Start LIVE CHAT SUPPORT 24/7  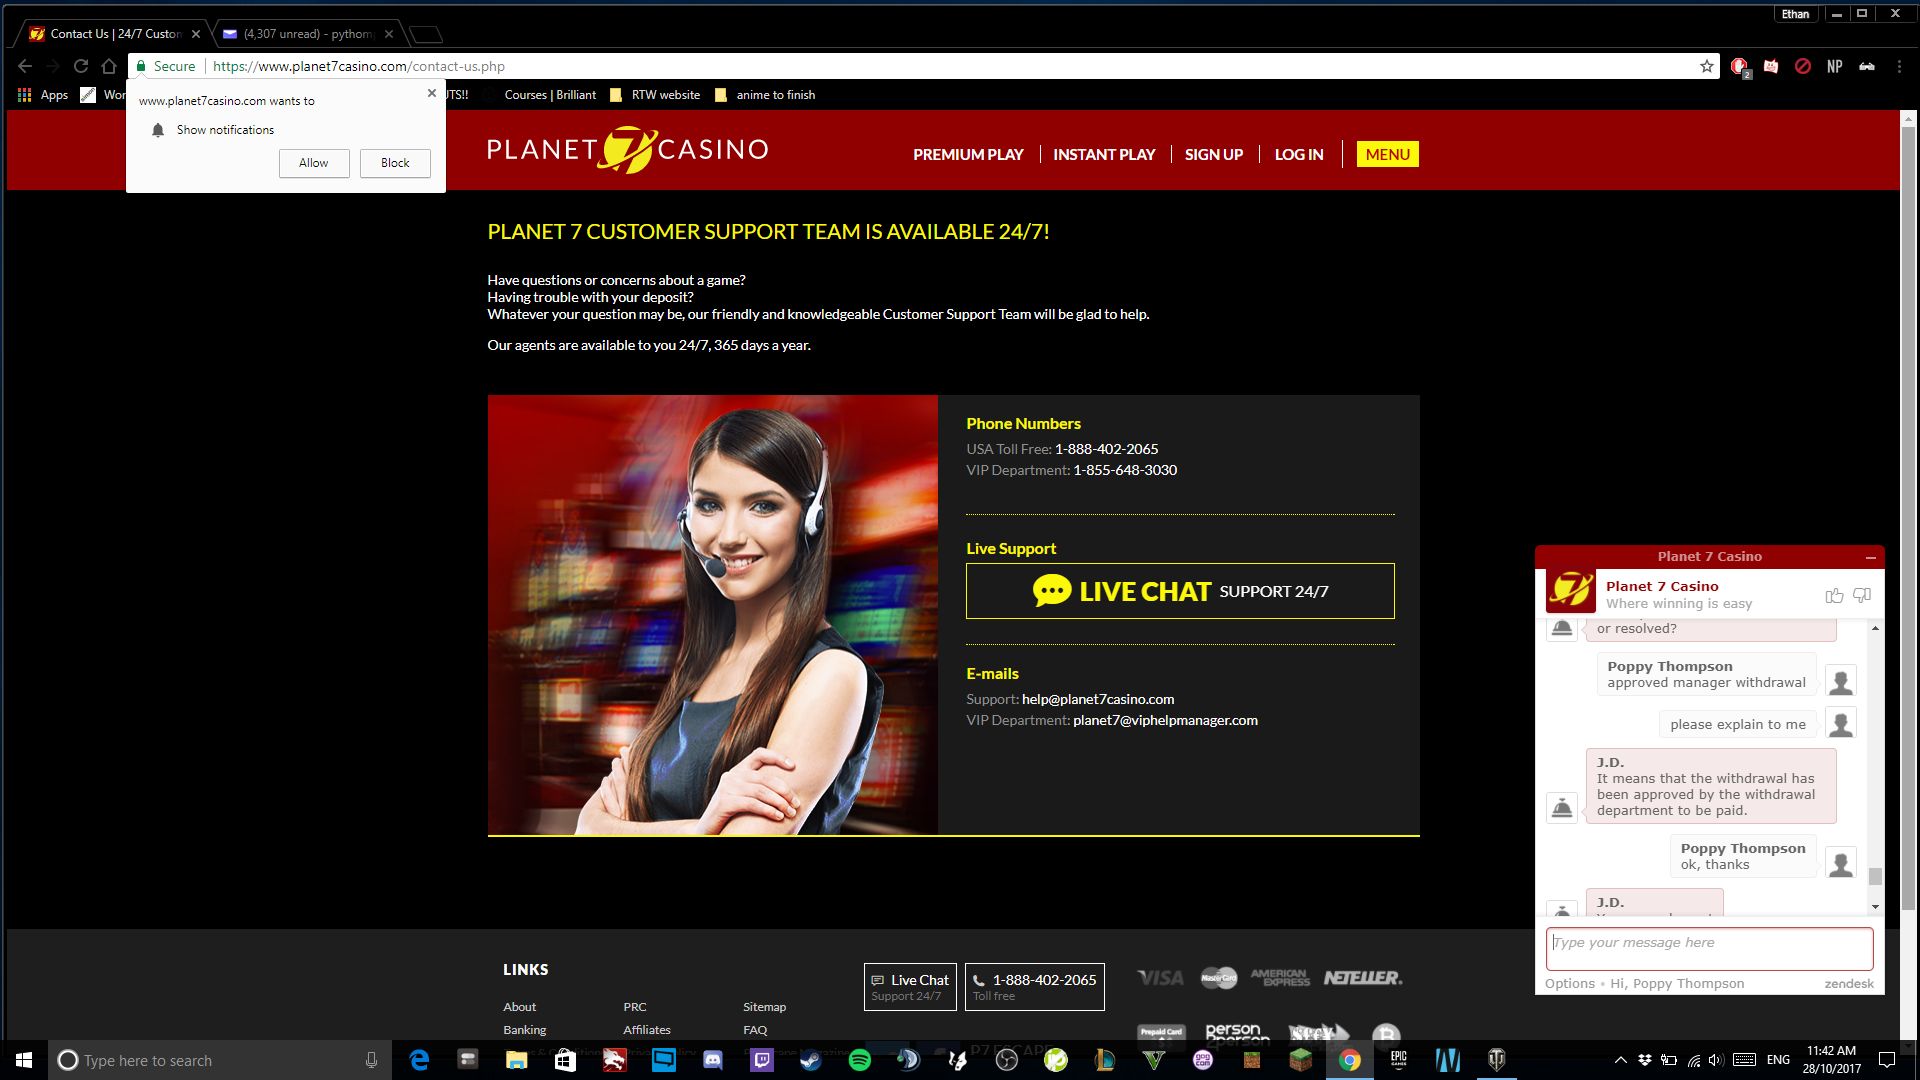click(x=1180, y=591)
